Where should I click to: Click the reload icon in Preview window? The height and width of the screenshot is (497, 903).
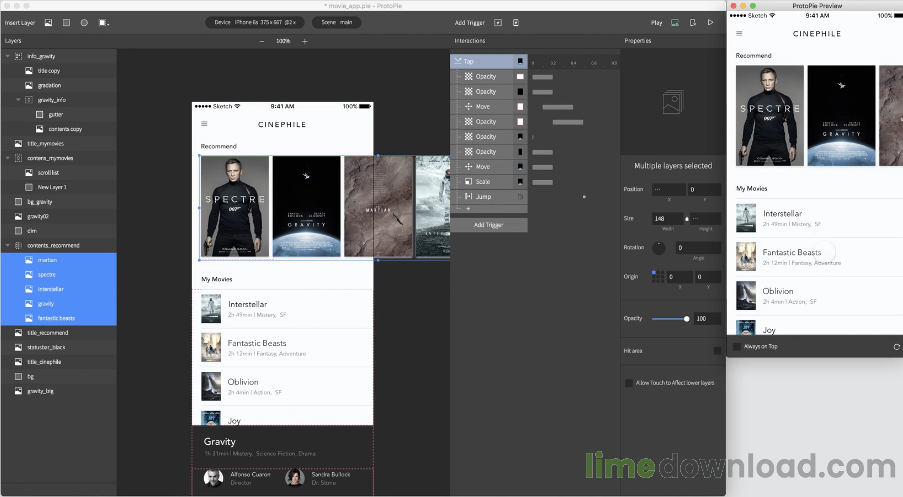(x=896, y=347)
